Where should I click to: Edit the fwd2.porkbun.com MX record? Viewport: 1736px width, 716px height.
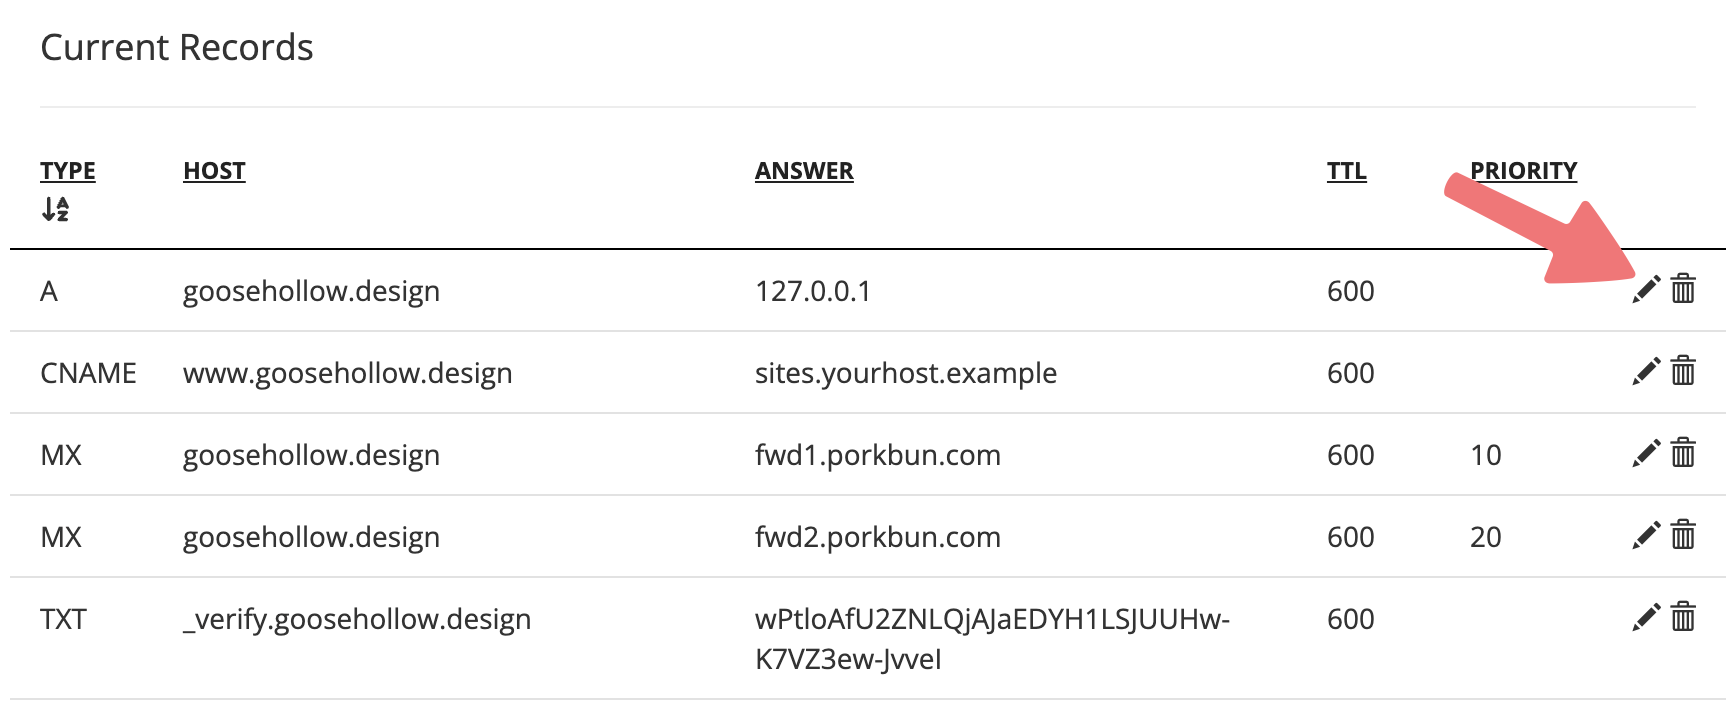click(x=1646, y=535)
